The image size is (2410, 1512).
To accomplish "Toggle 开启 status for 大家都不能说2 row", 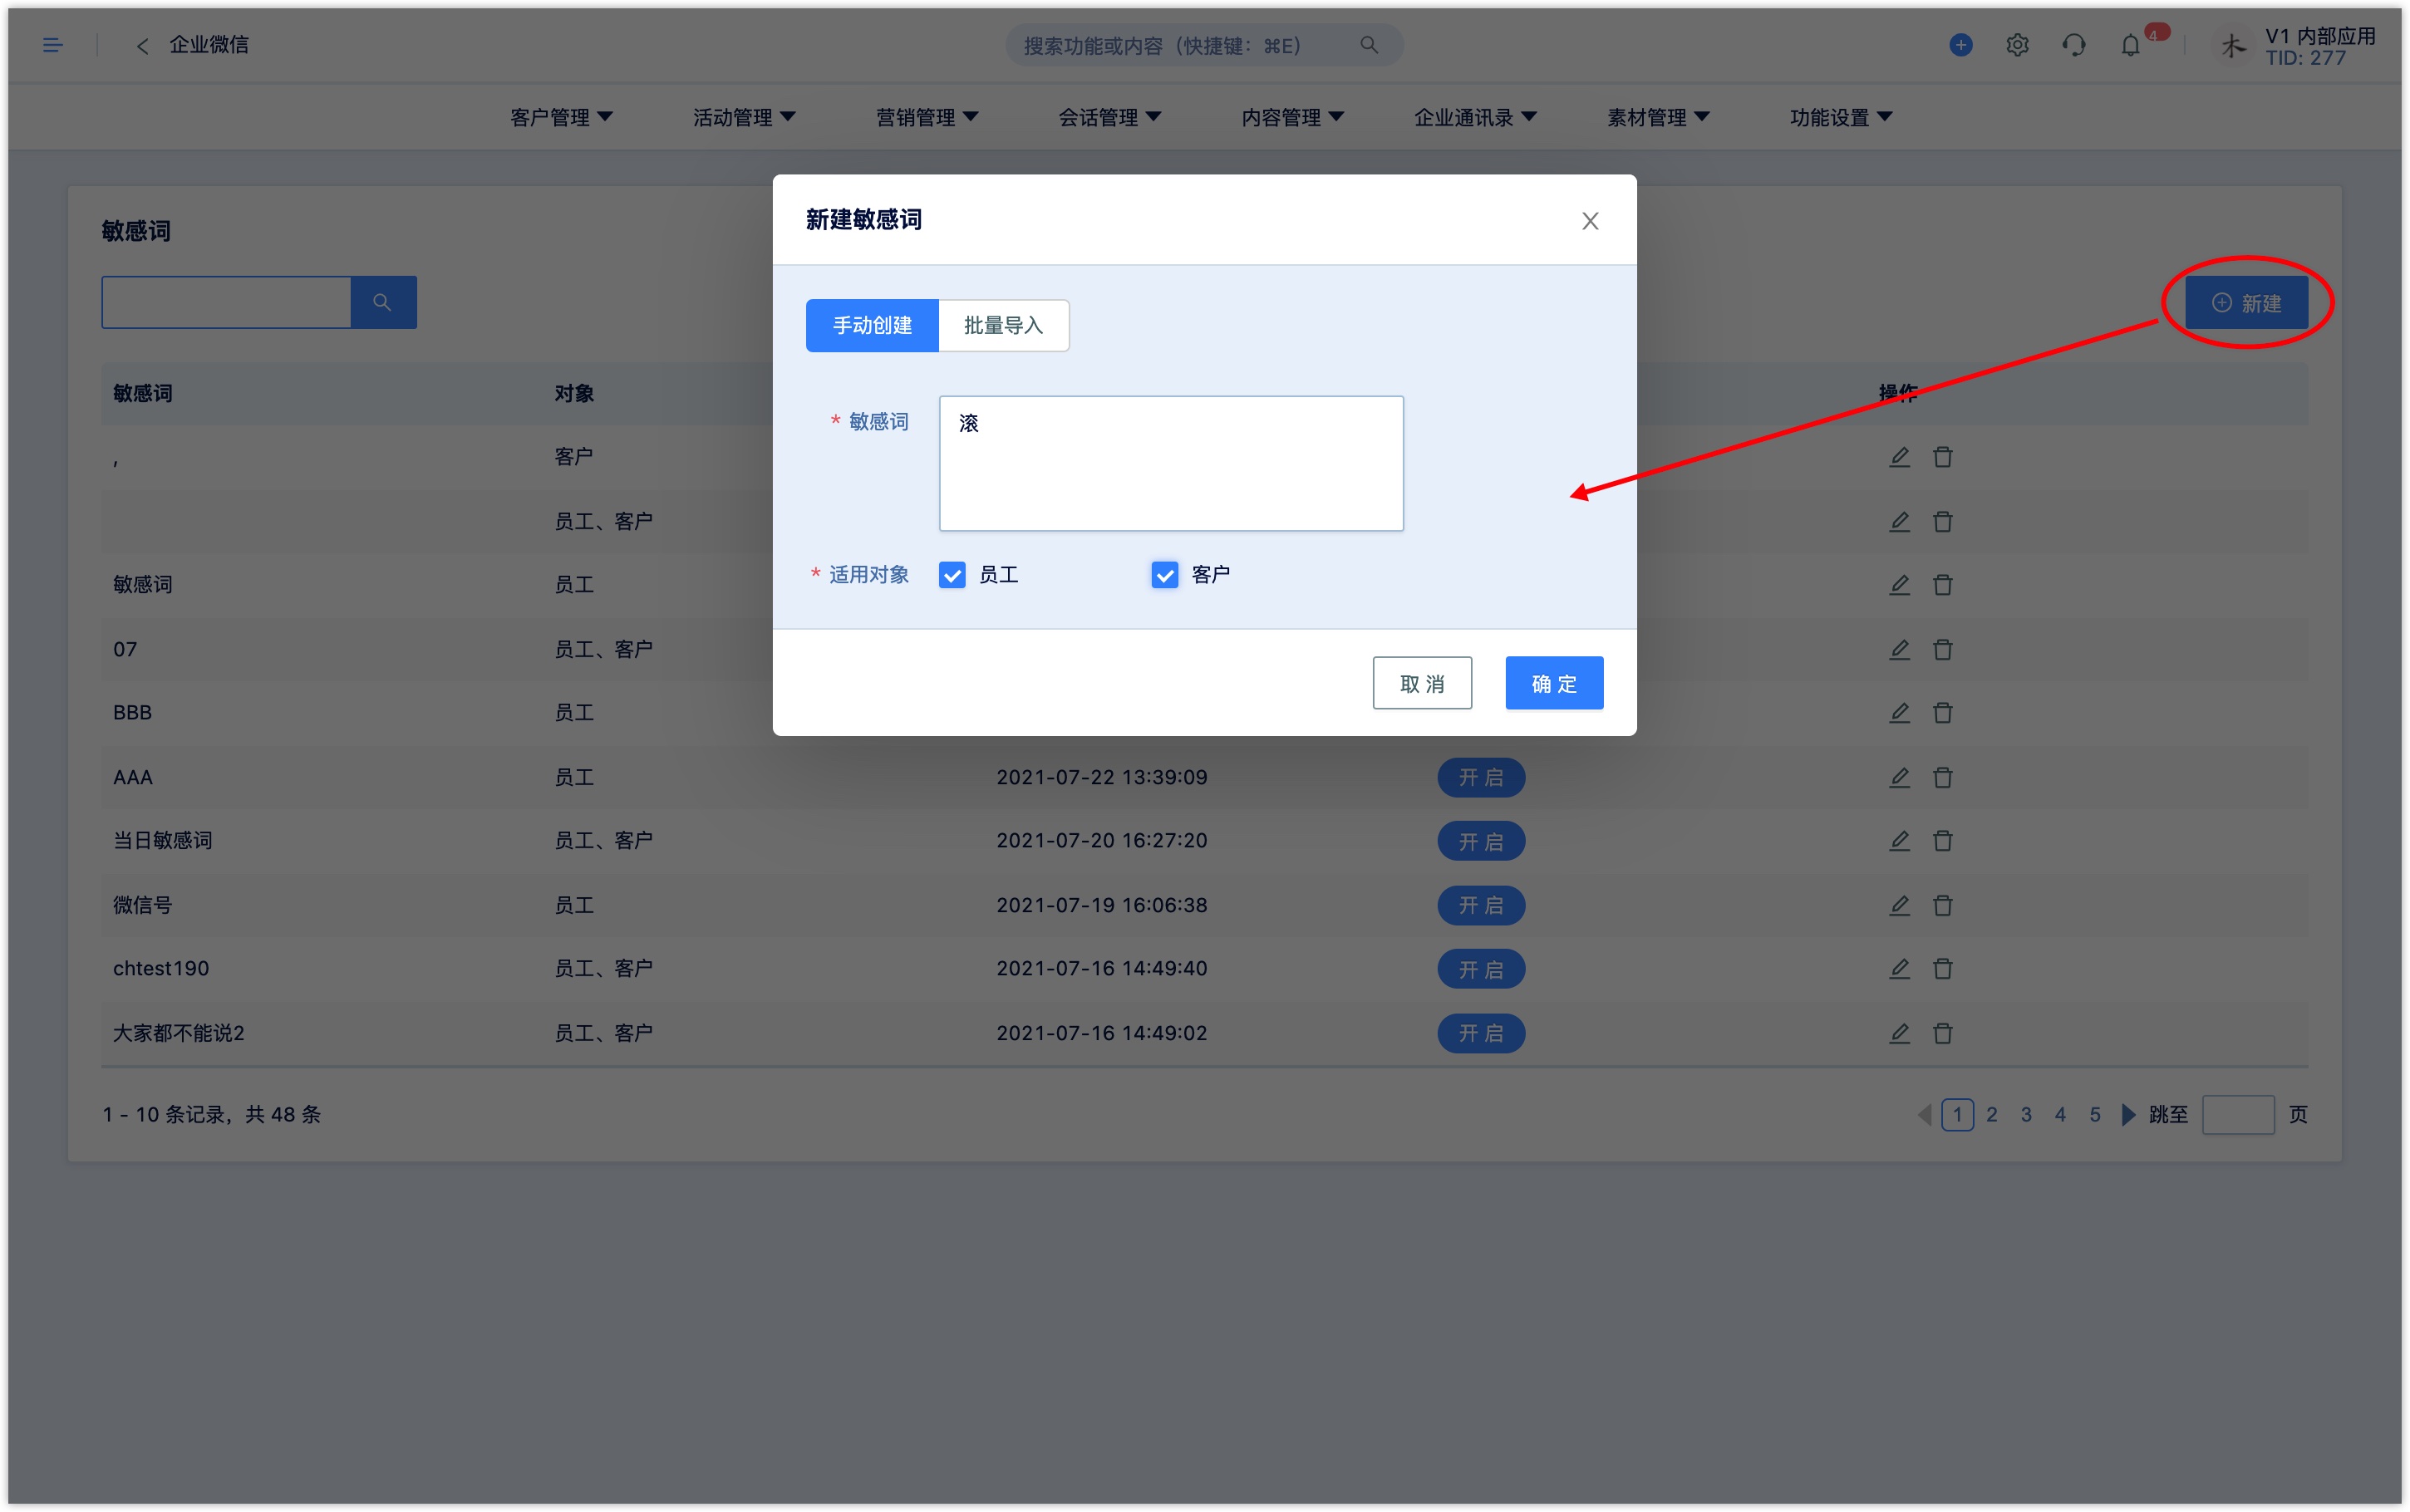I will 1481,1034.
